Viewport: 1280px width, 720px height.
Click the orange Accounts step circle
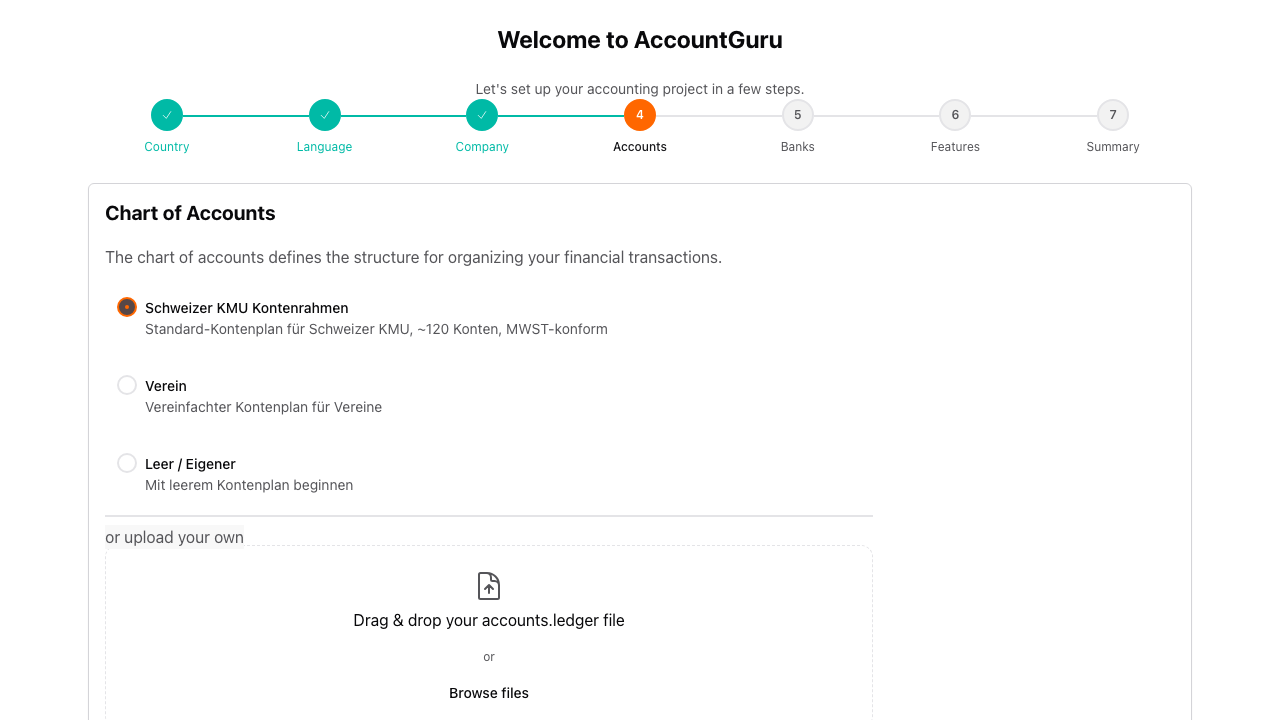(x=640, y=114)
